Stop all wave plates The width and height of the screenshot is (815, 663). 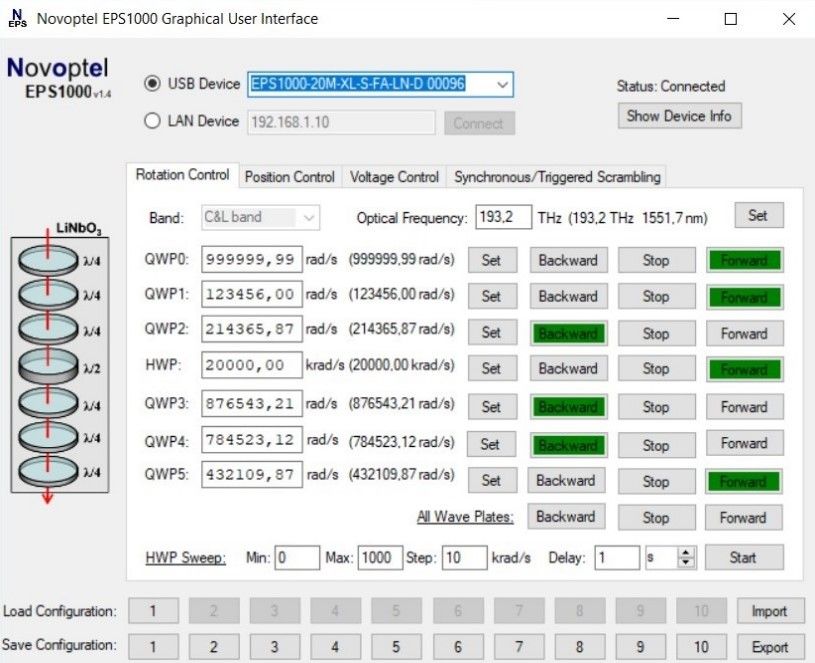point(656,518)
